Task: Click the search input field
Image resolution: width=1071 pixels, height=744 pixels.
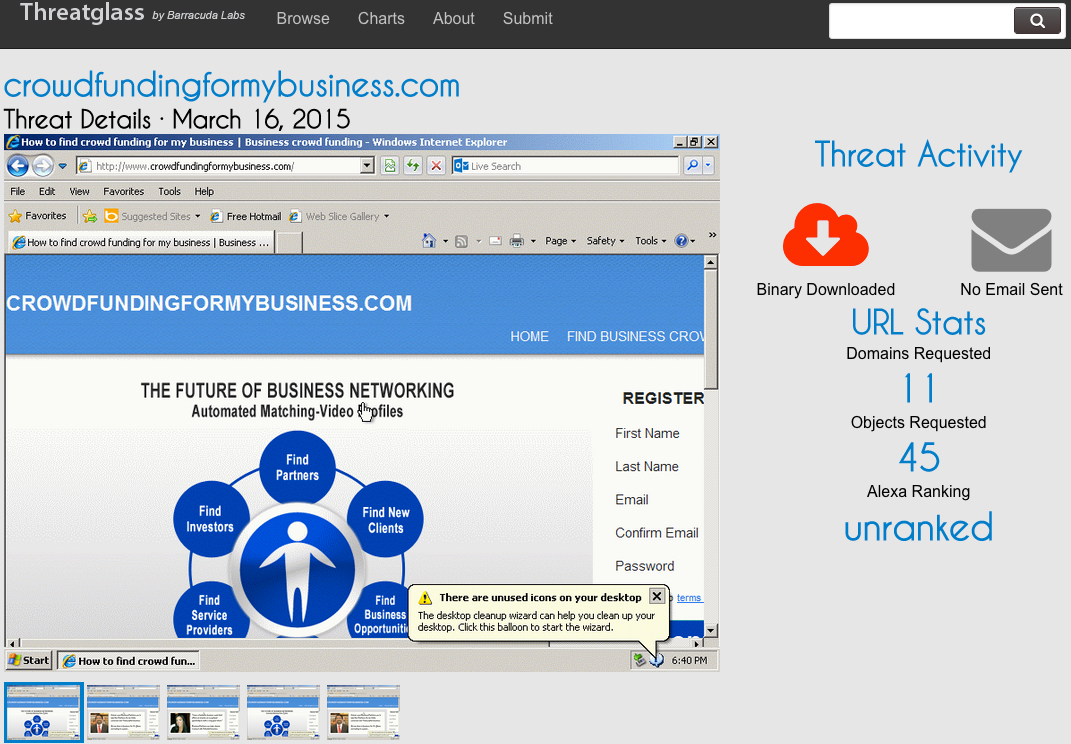Action: coord(920,21)
